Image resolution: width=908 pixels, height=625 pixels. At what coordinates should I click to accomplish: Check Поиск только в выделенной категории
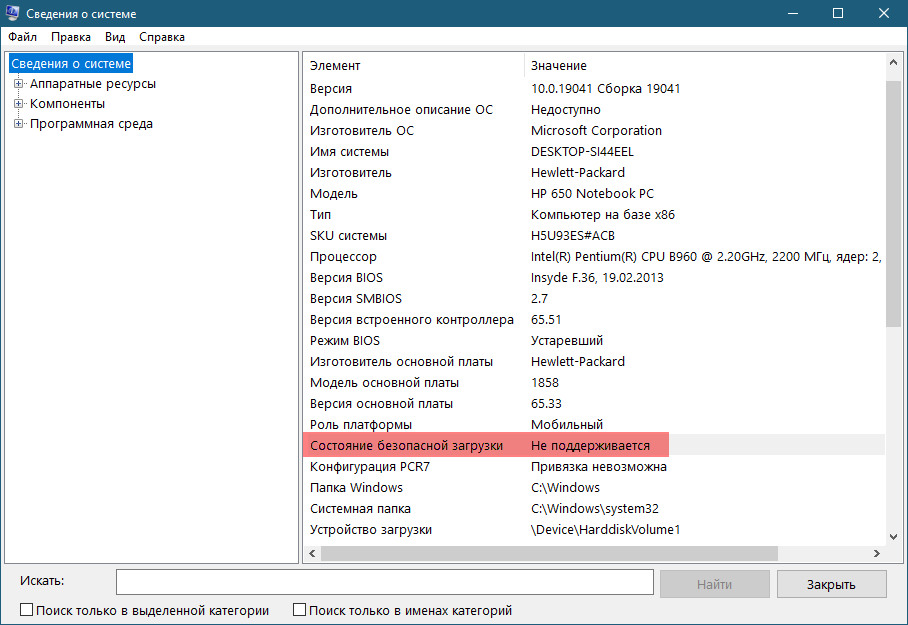click(x=27, y=610)
